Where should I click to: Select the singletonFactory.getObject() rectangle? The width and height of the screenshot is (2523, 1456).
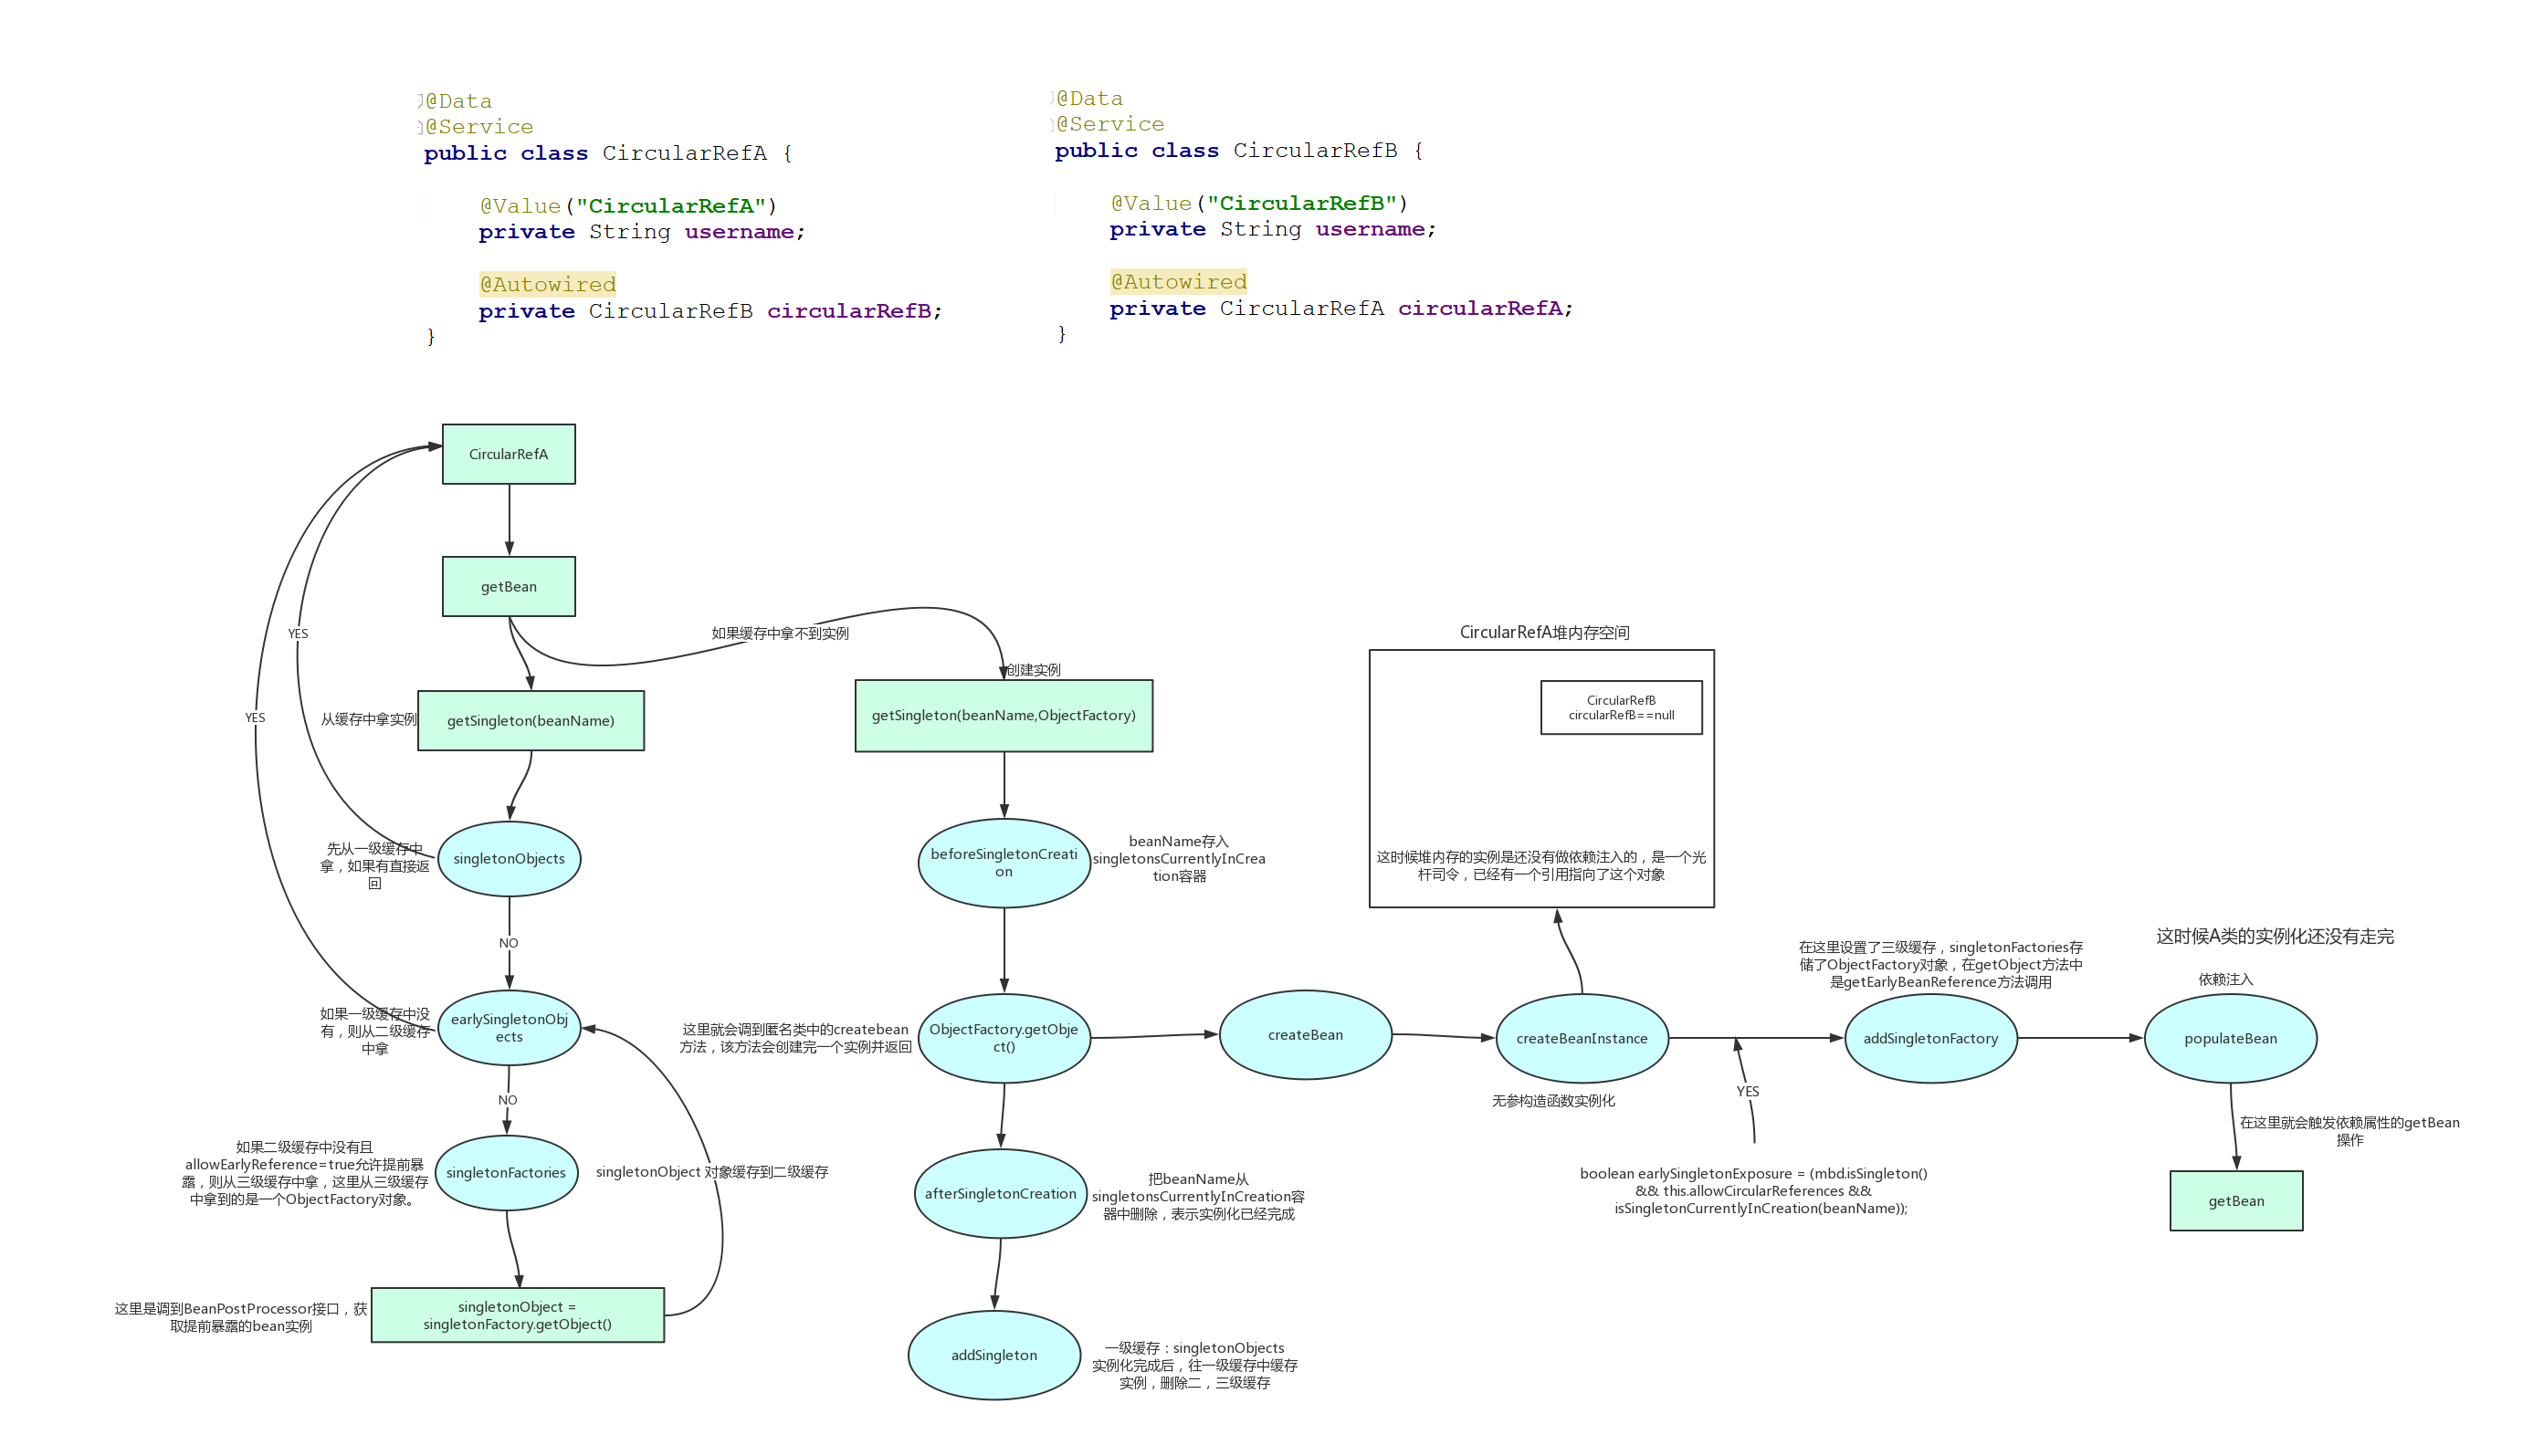[x=517, y=1315]
